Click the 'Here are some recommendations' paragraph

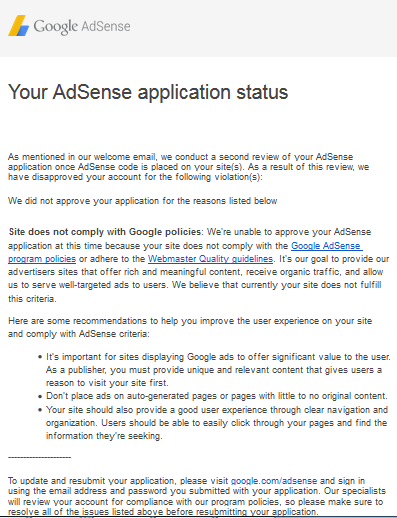tap(190, 327)
